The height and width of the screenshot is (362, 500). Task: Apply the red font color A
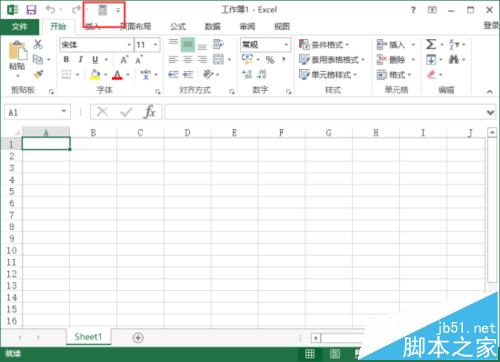click(117, 75)
